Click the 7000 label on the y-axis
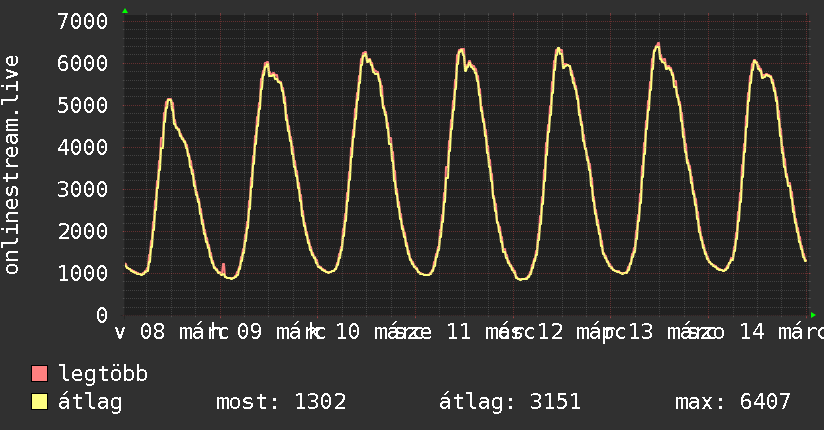 pyautogui.click(x=83, y=21)
